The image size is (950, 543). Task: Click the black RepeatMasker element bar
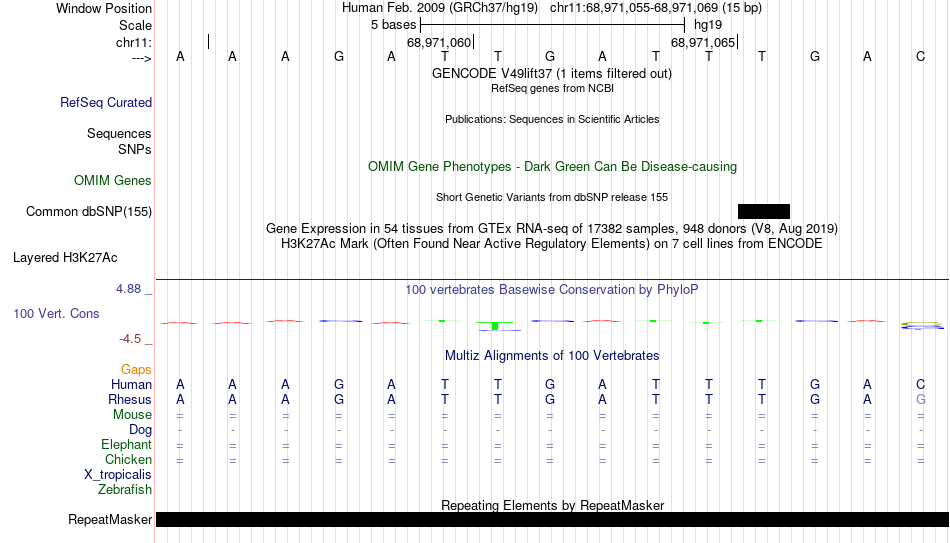(553, 519)
